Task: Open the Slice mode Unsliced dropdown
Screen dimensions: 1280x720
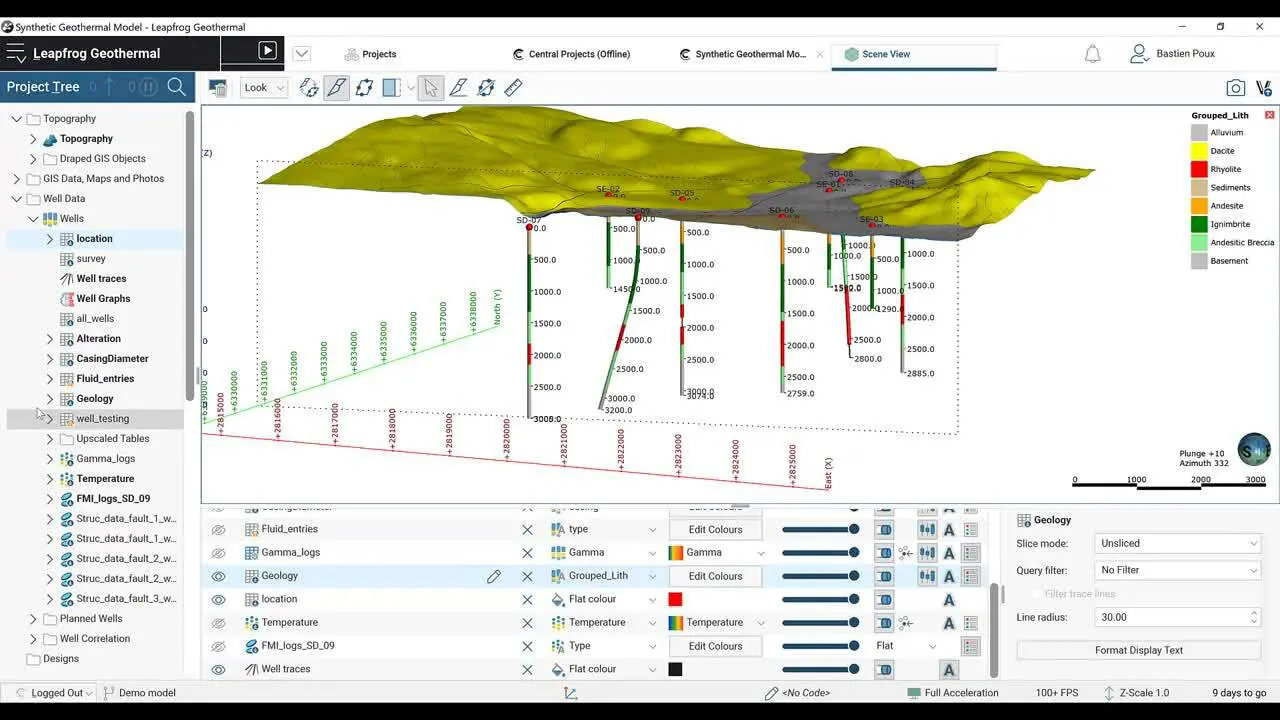Action: pyautogui.click(x=1178, y=543)
